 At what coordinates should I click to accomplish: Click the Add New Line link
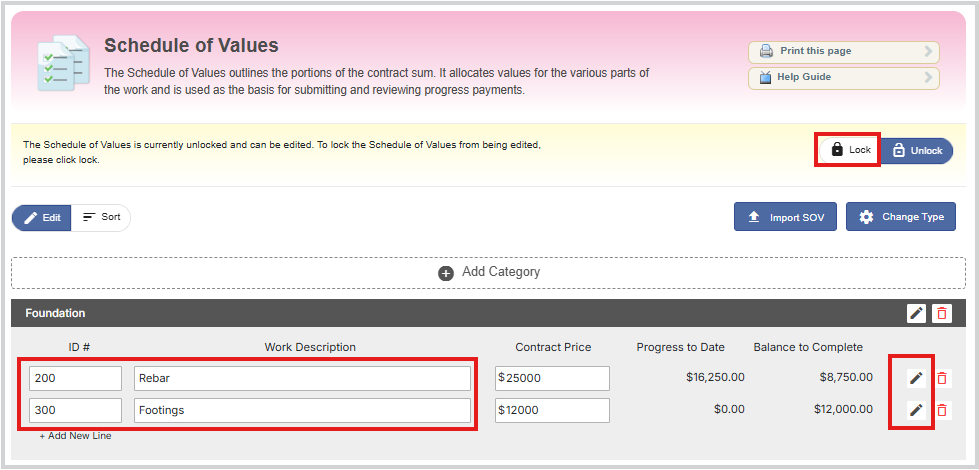pos(76,436)
